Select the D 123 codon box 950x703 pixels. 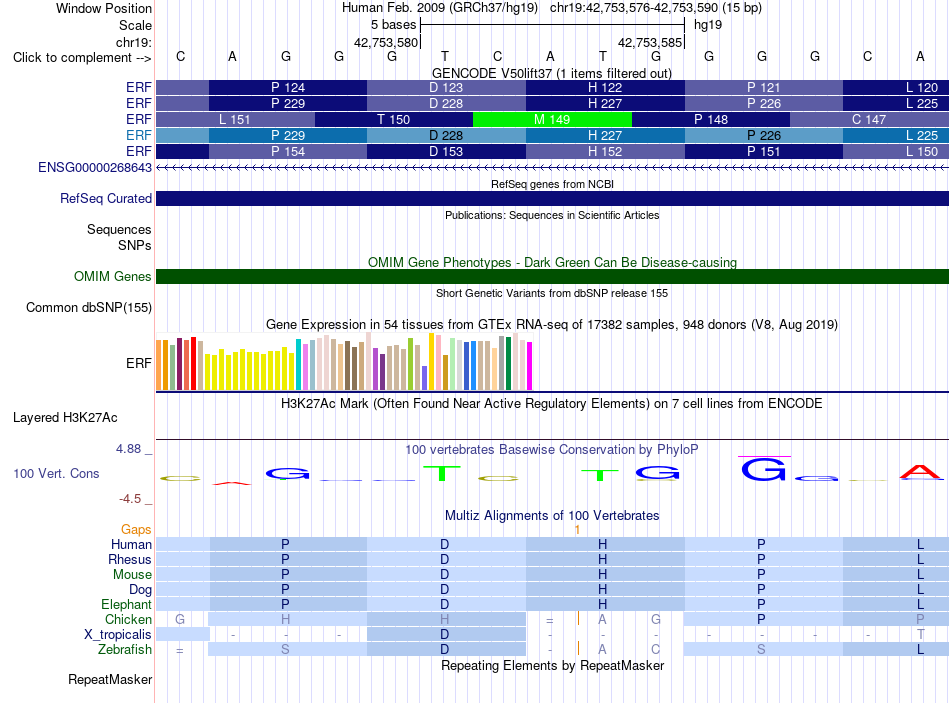[447, 87]
